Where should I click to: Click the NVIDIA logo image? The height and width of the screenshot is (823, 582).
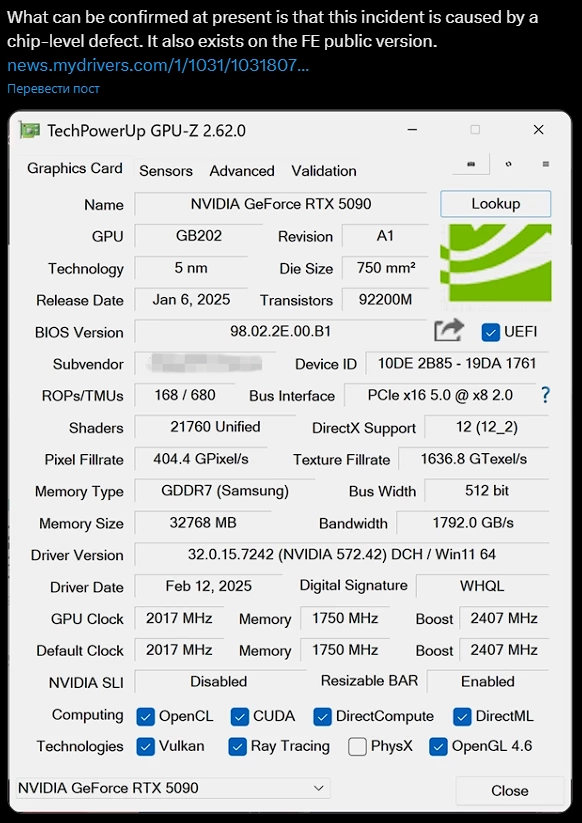pyautogui.click(x=495, y=262)
